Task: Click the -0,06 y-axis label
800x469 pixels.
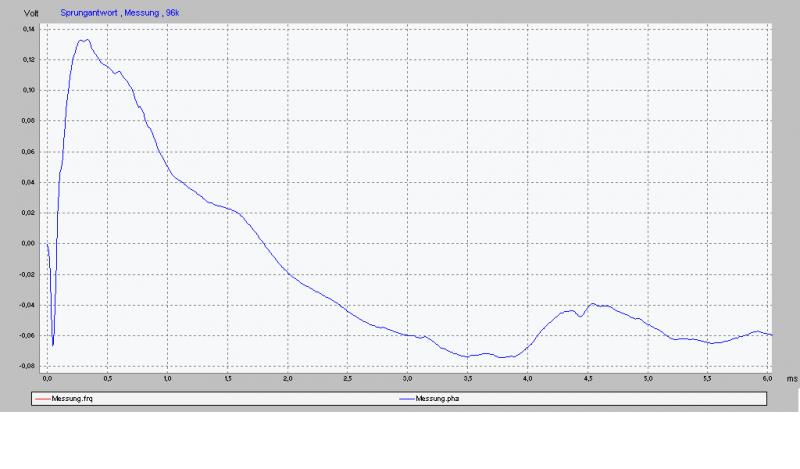Action: 28,336
